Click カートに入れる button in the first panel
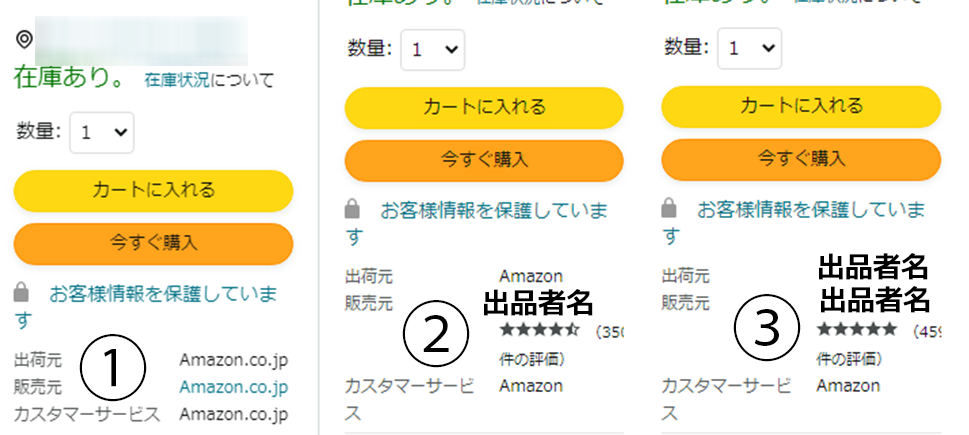969x435 pixels. tap(153, 190)
